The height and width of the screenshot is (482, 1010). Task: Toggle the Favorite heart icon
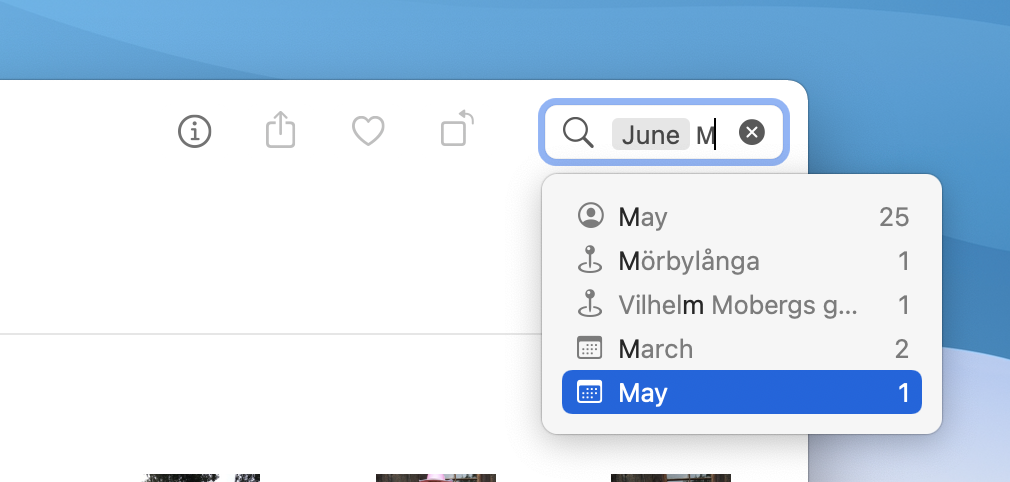click(x=368, y=131)
